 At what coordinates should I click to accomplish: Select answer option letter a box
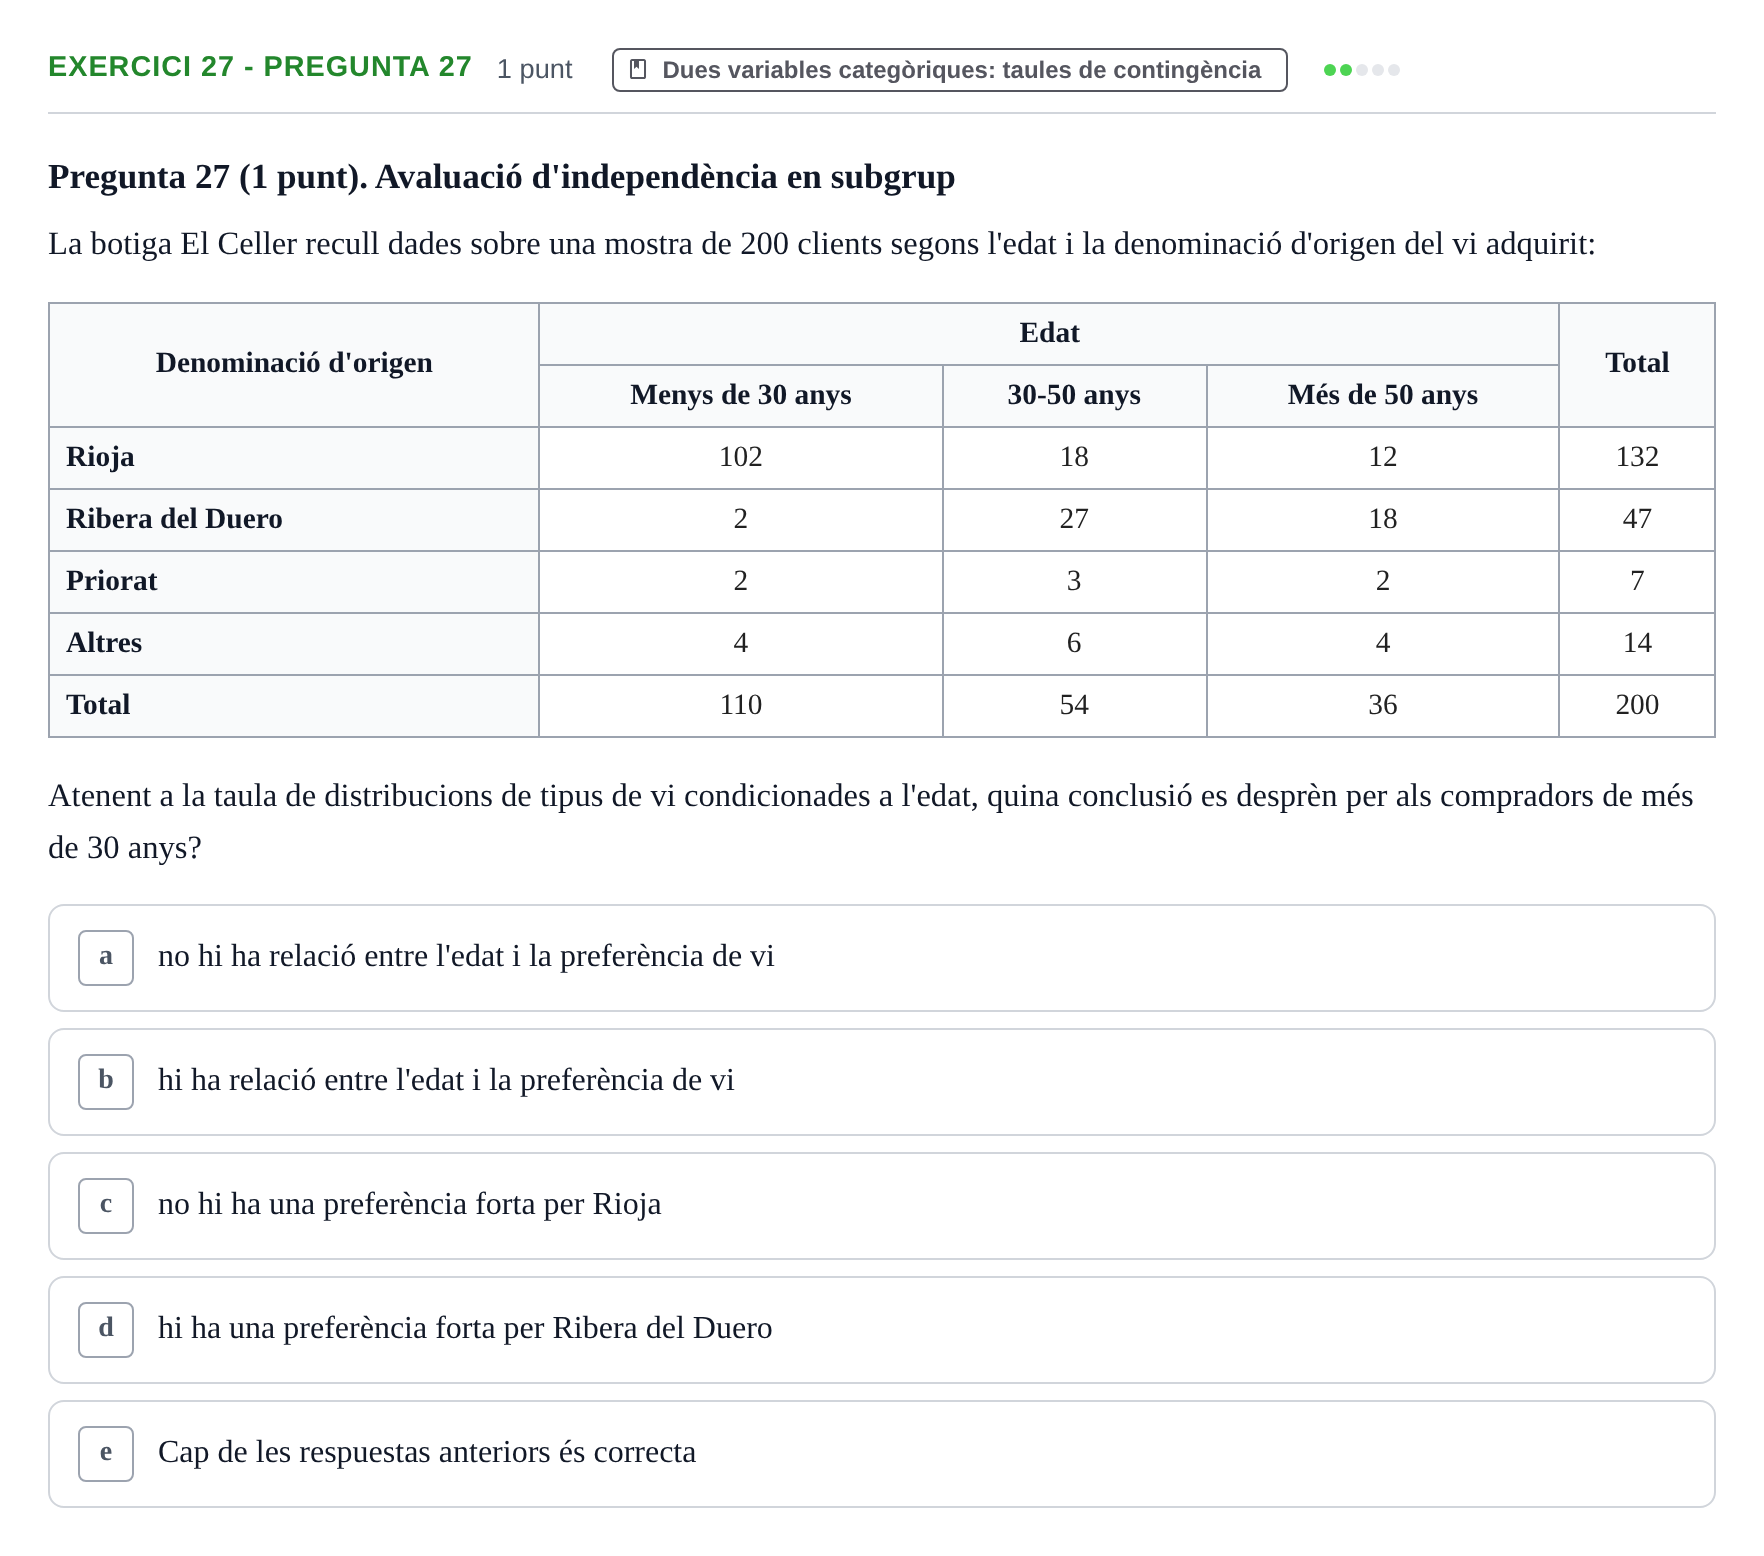coord(106,957)
